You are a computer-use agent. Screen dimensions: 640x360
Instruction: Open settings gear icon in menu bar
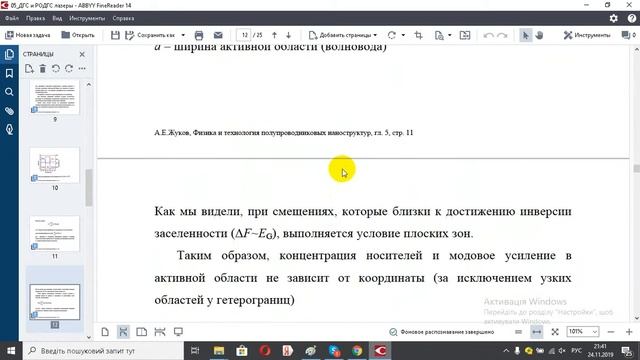coord(613,18)
